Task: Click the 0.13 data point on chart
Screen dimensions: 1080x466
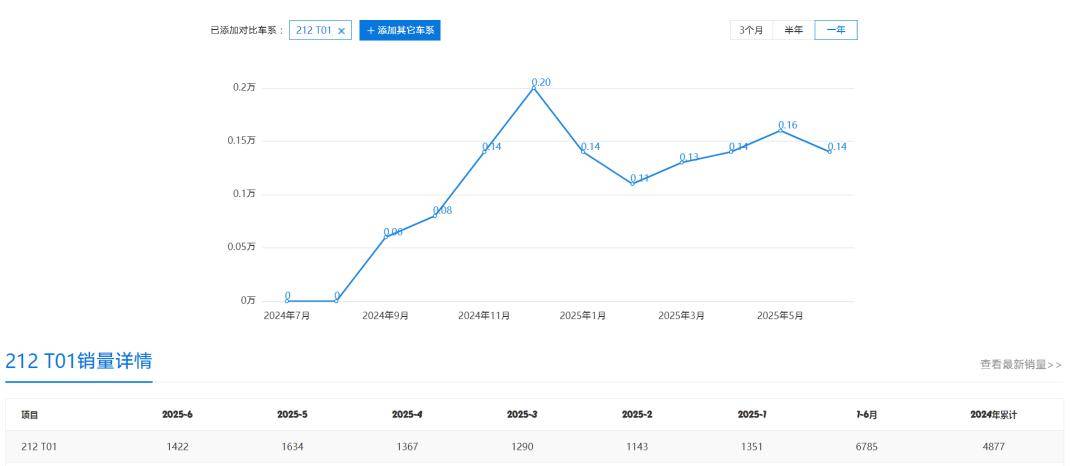Action: coord(682,162)
